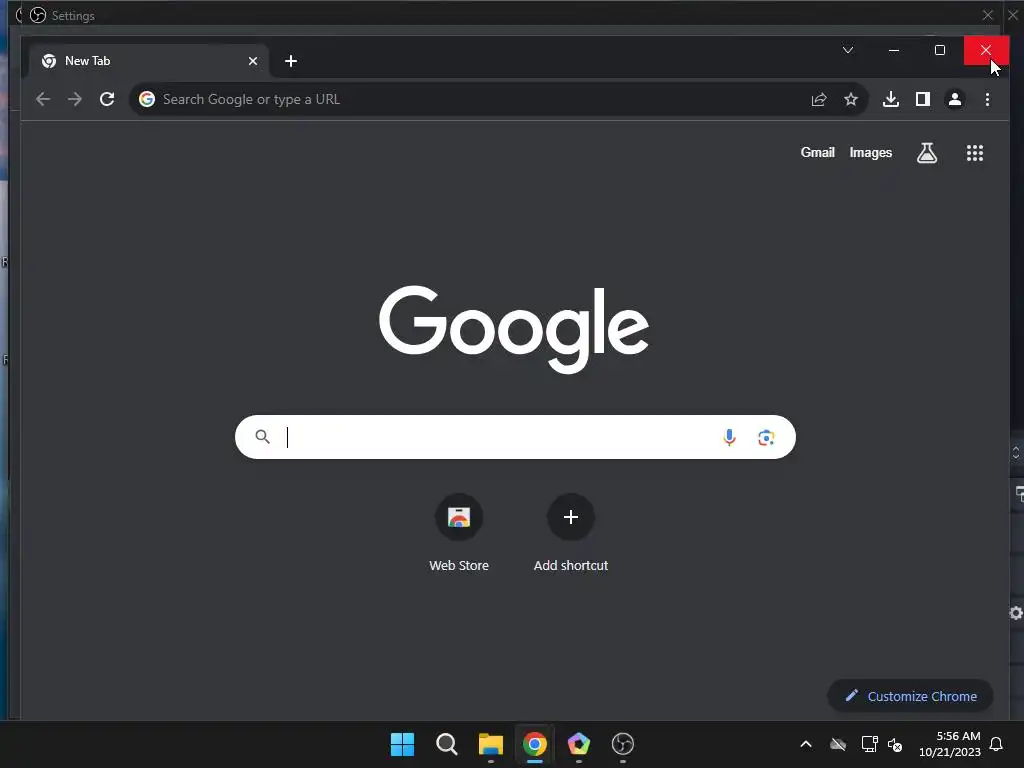This screenshot has width=1024, height=768.
Task: Maximize the Chrome window
Action: click(940, 50)
